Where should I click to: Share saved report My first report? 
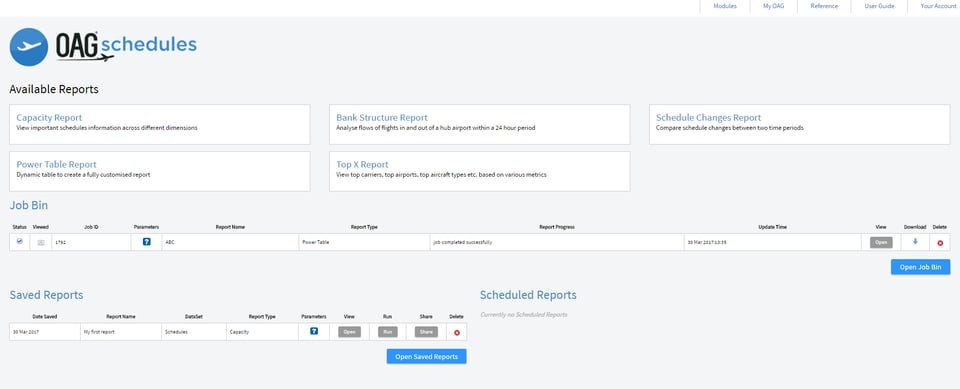426,332
